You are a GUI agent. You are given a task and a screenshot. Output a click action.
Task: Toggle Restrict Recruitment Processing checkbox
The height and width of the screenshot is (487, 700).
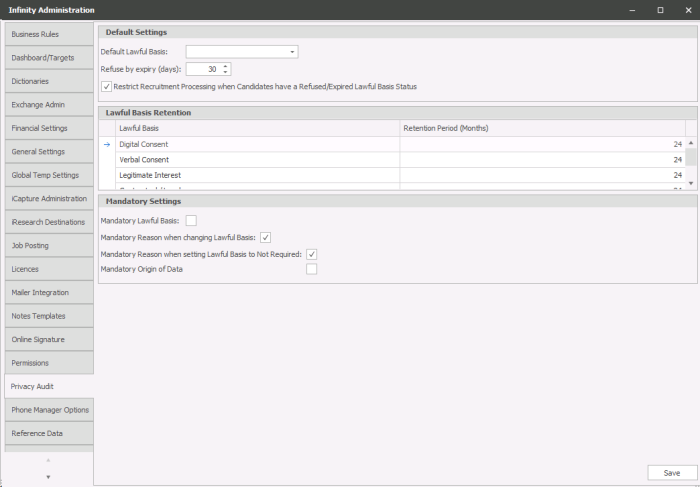click(x=107, y=87)
